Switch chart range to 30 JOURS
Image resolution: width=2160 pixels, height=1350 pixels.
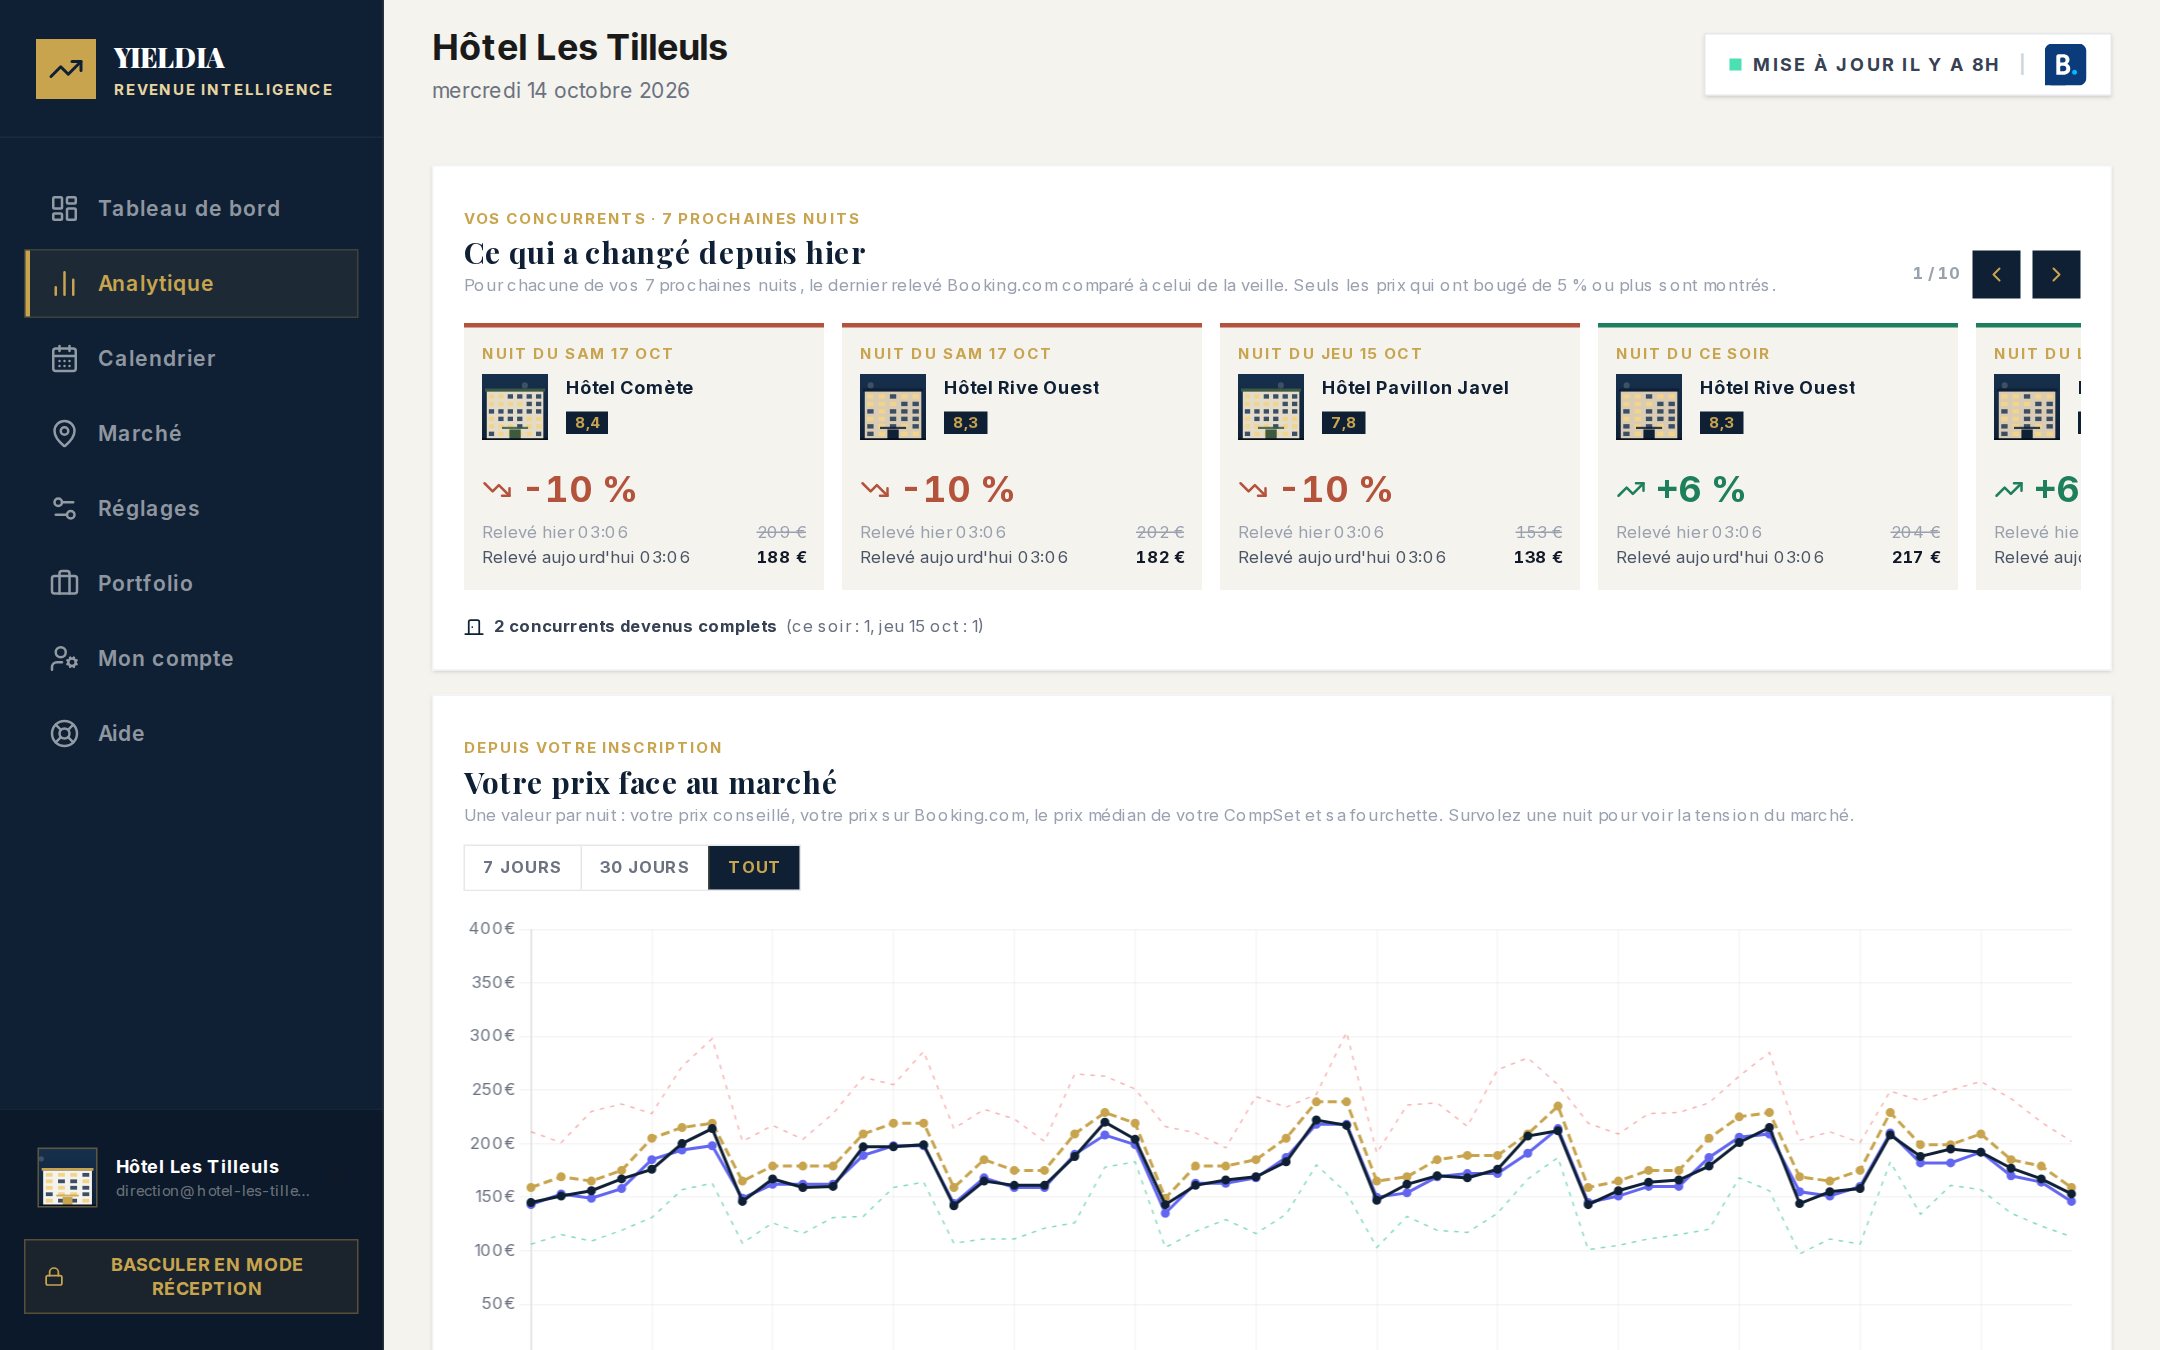click(x=644, y=867)
